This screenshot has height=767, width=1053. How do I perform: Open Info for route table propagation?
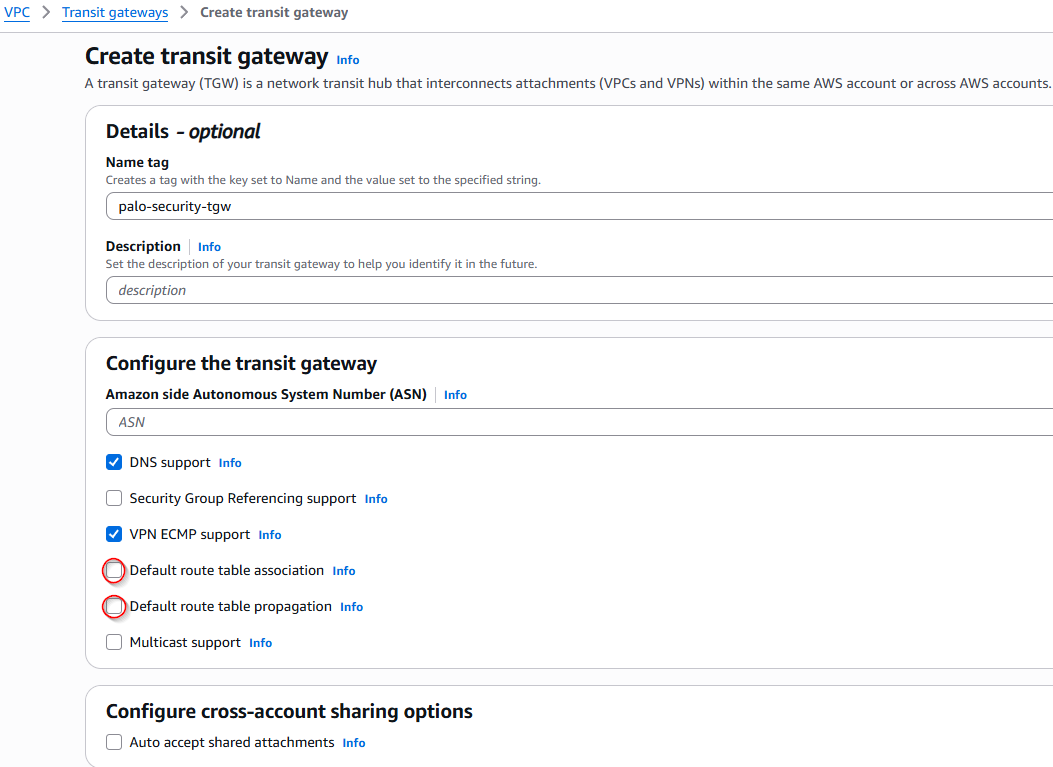coord(351,607)
